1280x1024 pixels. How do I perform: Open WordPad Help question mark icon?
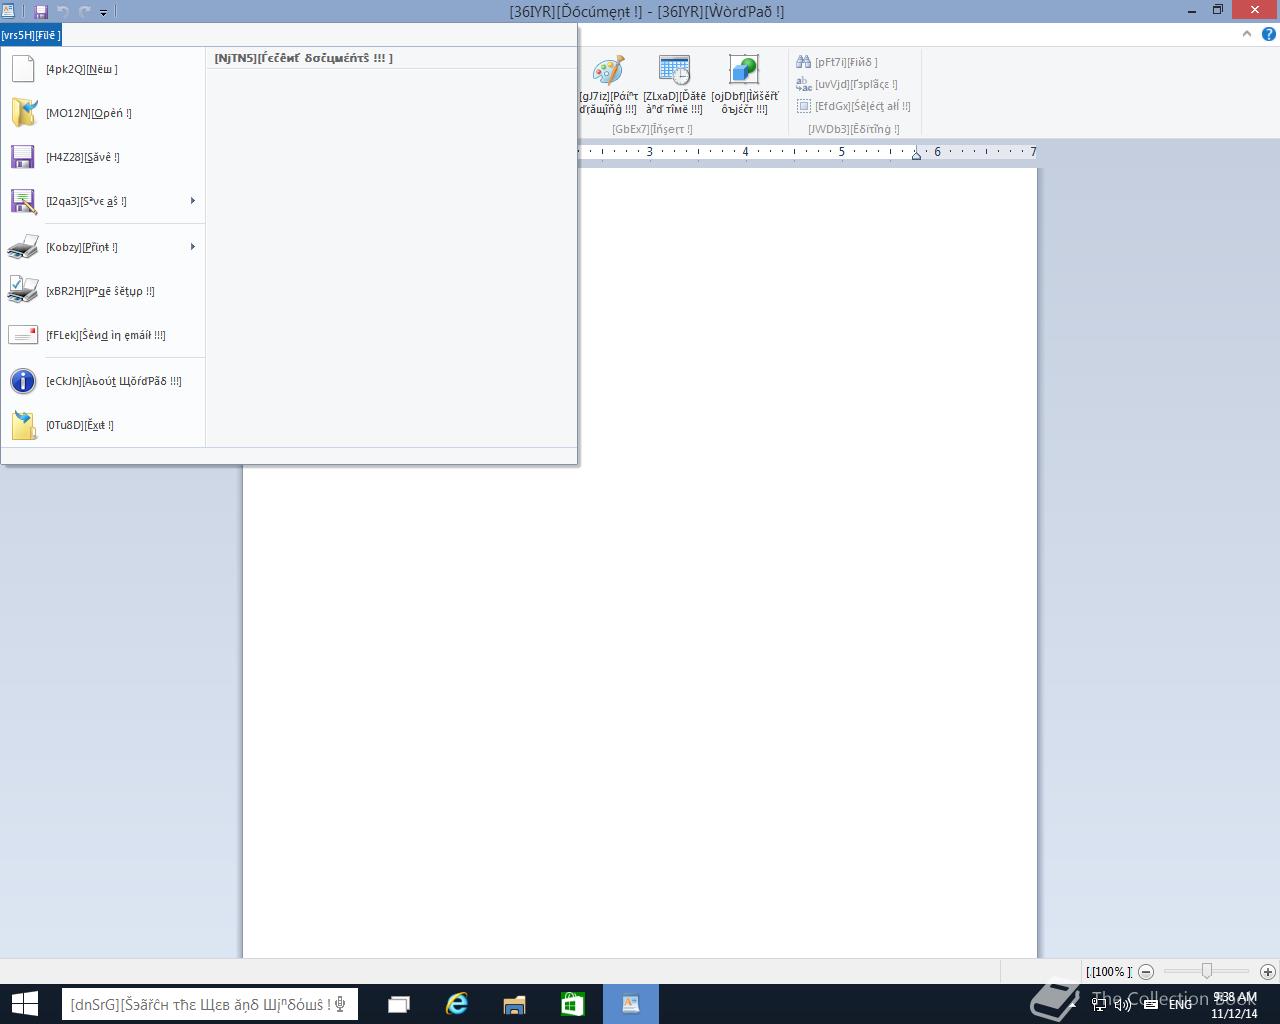(x=1268, y=34)
